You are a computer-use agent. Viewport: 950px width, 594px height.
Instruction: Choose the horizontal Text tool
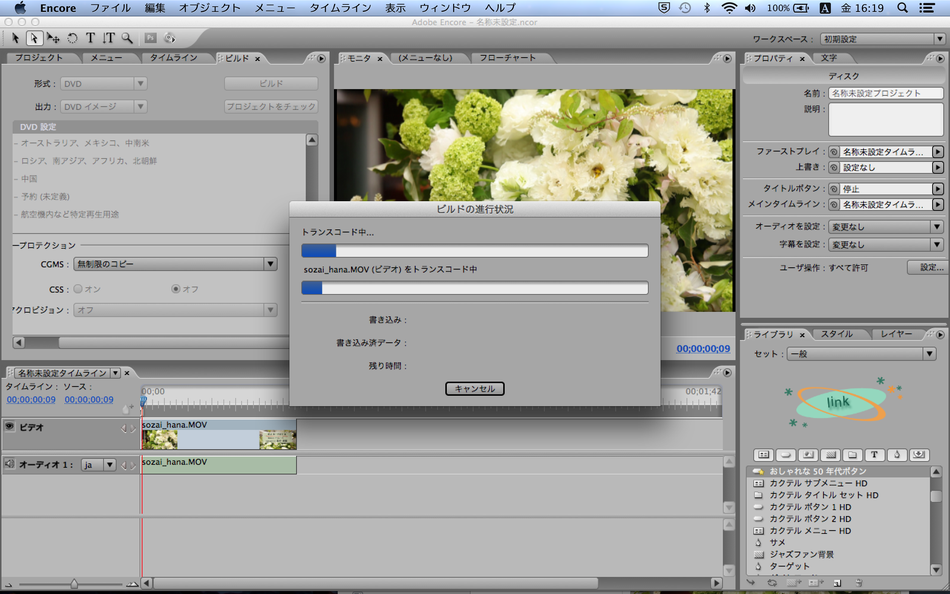click(x=90, y=38)
